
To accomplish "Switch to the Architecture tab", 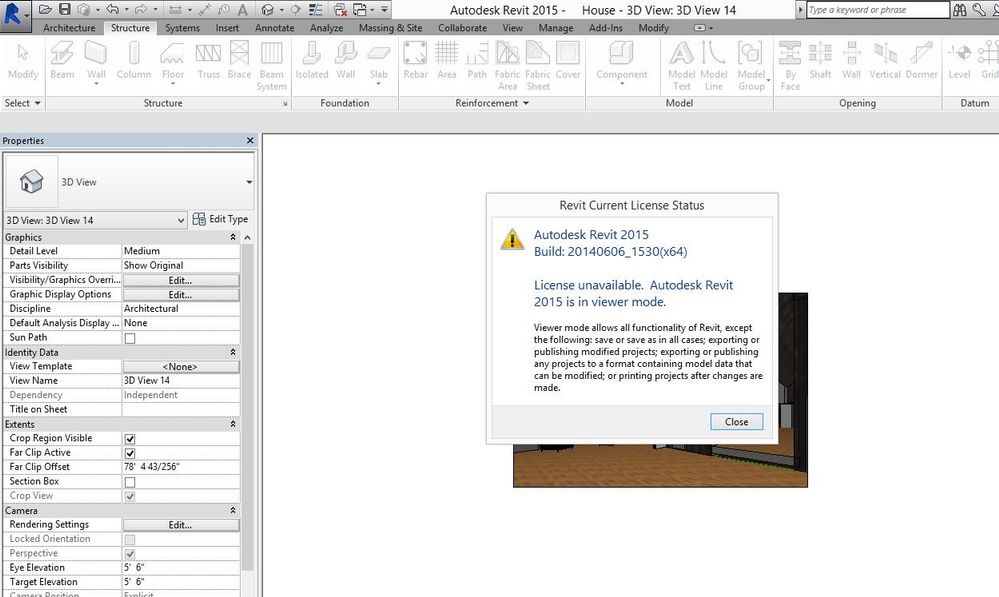I will pos(69,28).
